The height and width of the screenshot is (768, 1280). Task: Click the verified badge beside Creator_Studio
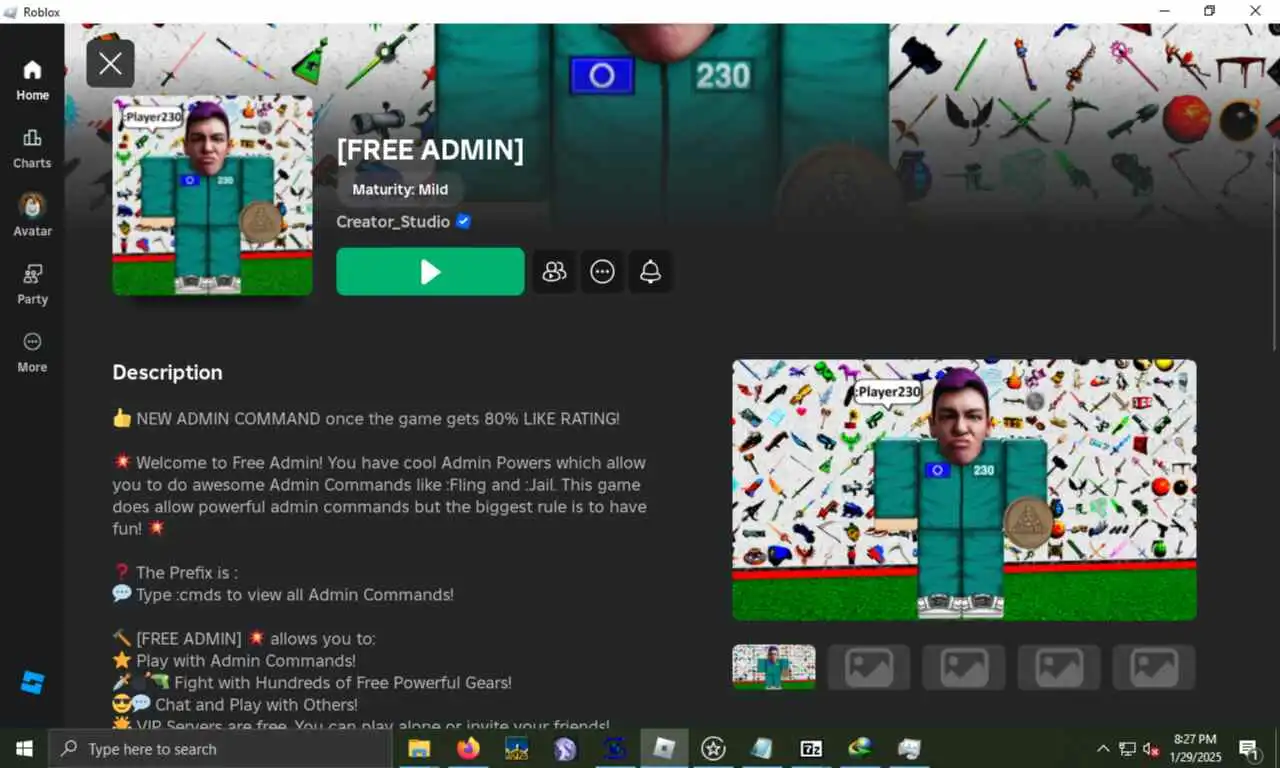pyautogui.click(x=463, y=221)
